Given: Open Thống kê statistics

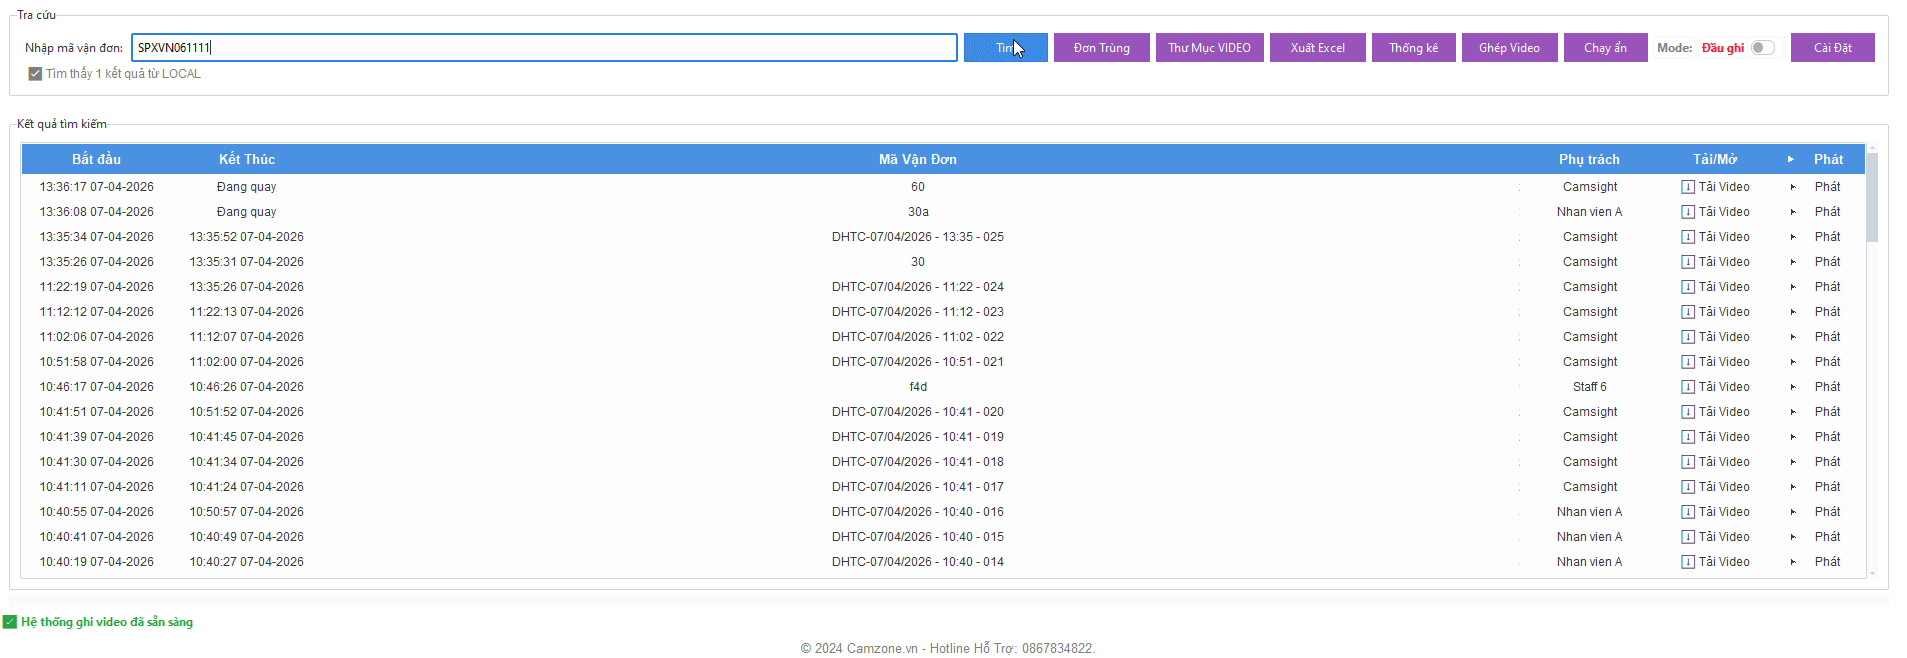Looking at the screenshot, I should (1413, 48).
